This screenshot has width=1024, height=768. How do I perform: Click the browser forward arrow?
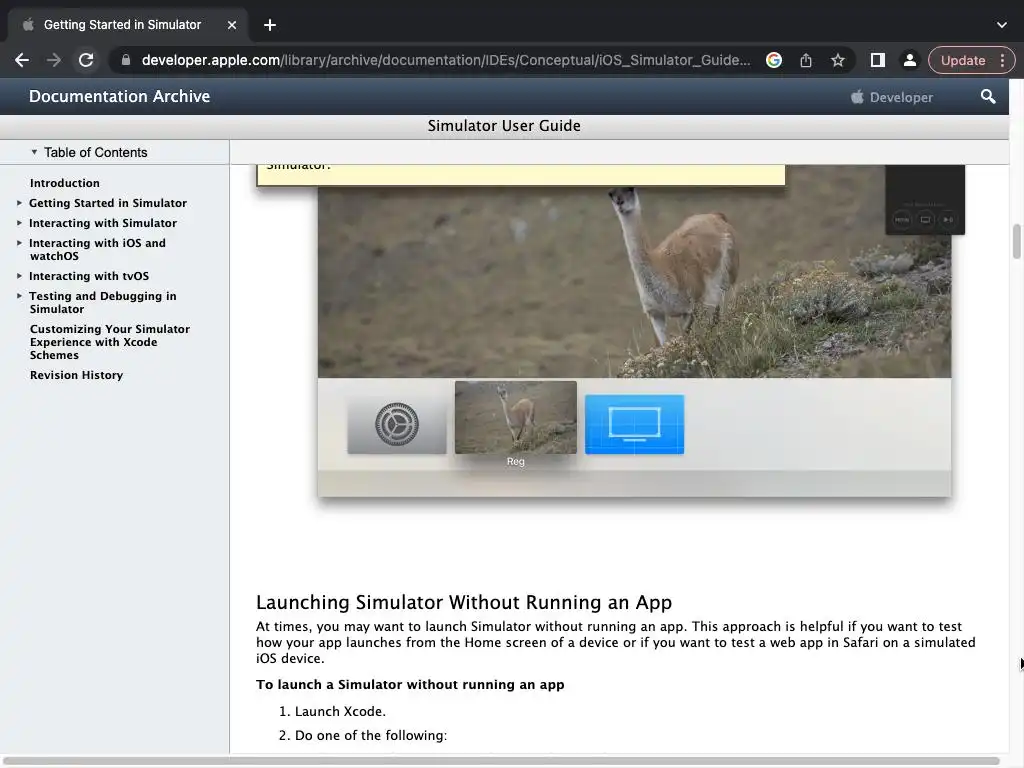(x=54, y=60)
